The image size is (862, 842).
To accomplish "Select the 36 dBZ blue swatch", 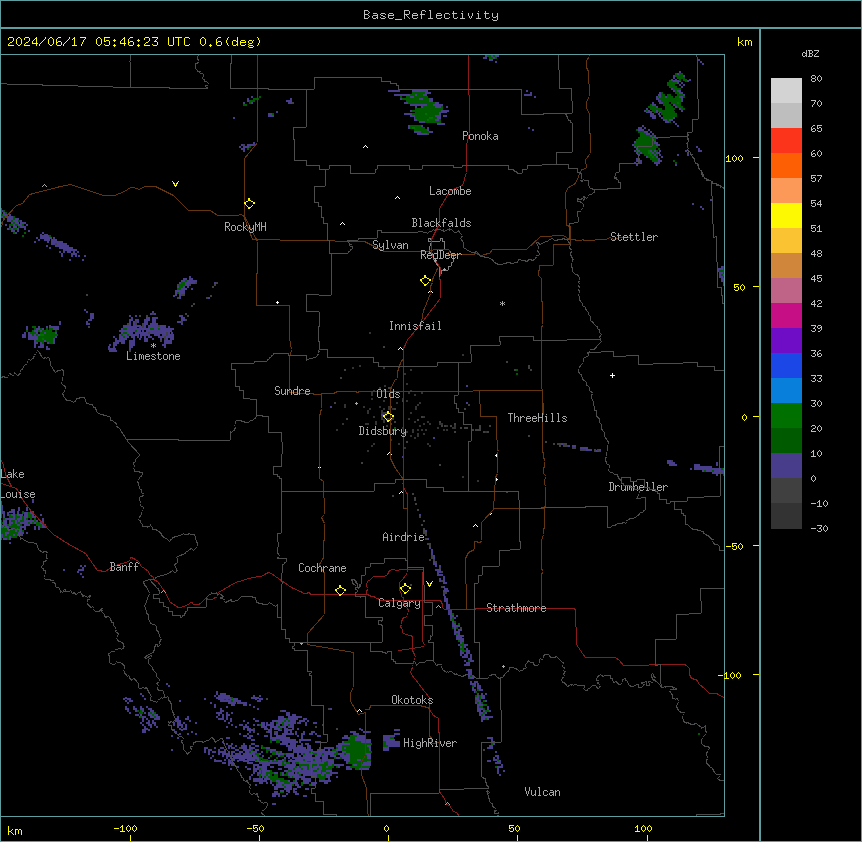I will (x=786, y=365).
